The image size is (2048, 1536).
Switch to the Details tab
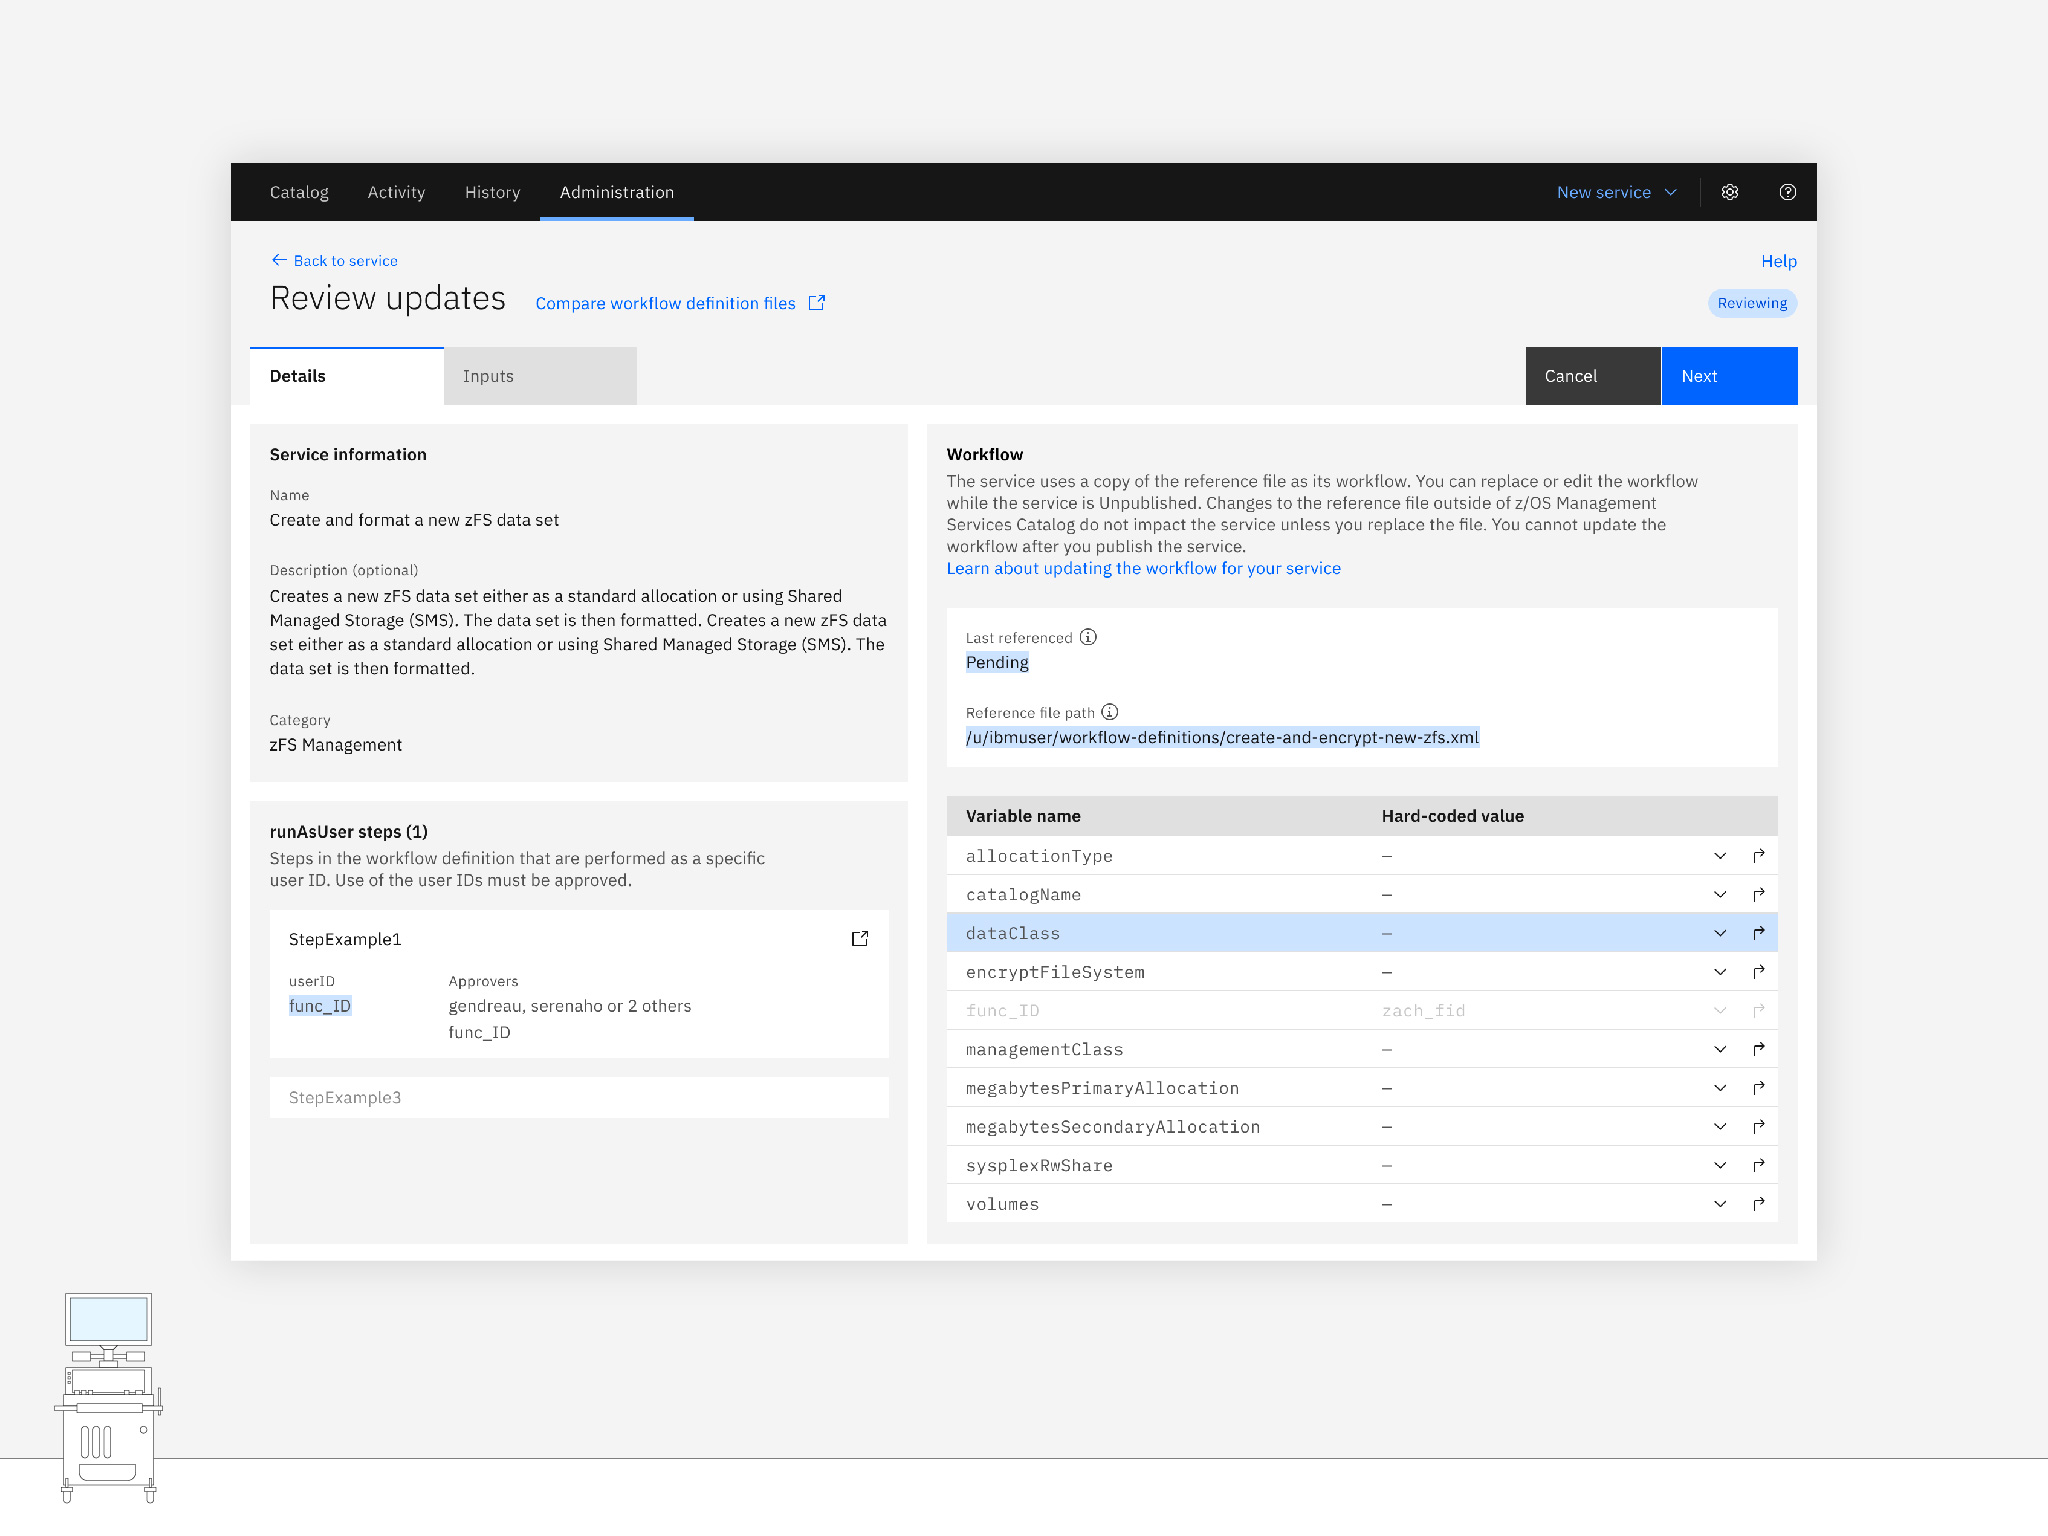coord(347,376)
